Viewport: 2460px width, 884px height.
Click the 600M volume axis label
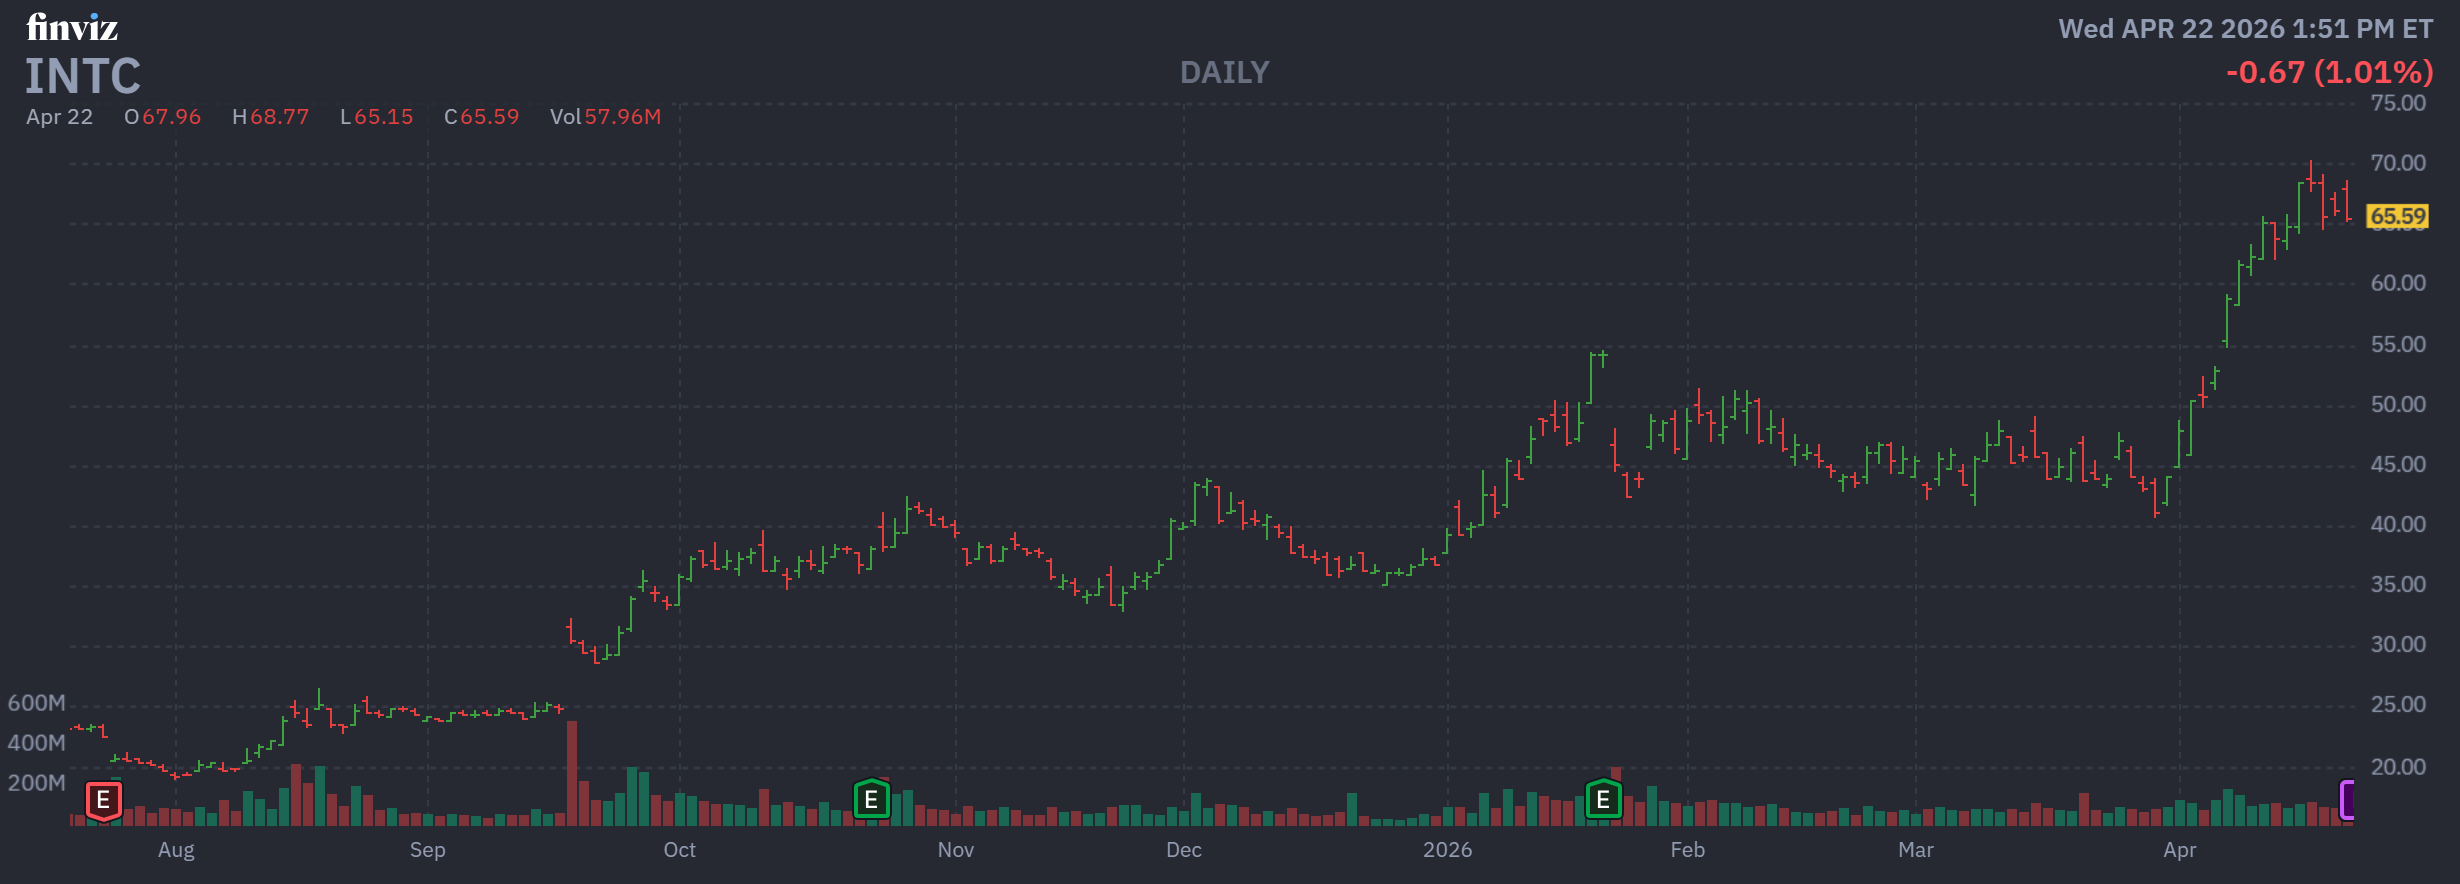[36, 703]
